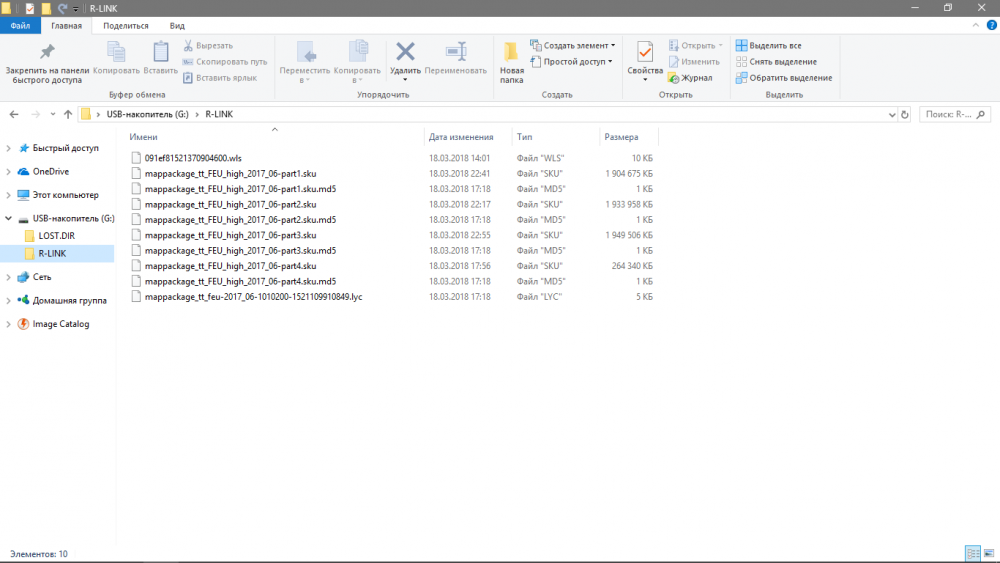Pin folder to Quick Access panel

(x=47, y=62)
